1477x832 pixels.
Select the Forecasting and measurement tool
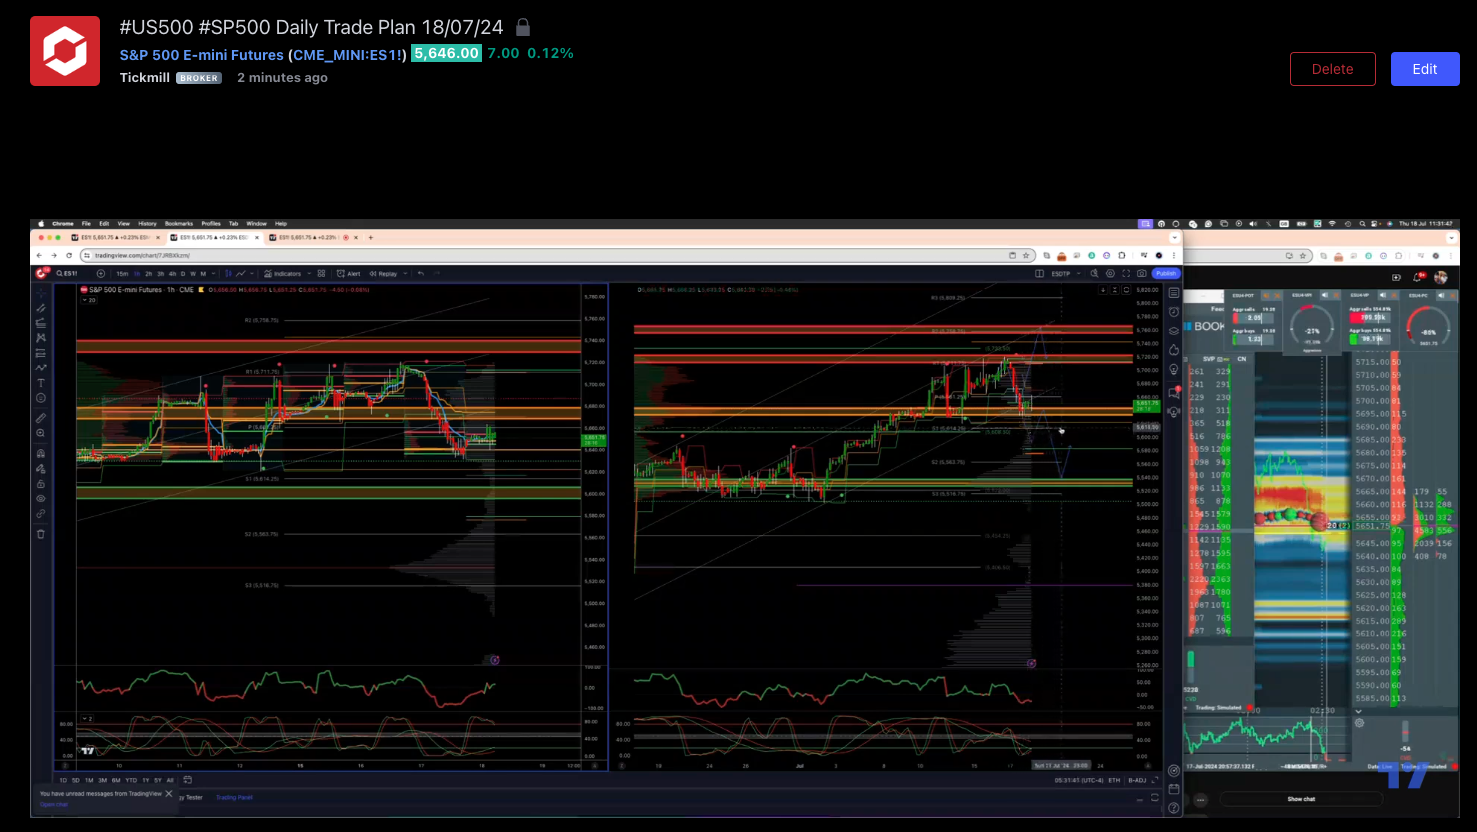pyautogui.click(x=41, y=352)
